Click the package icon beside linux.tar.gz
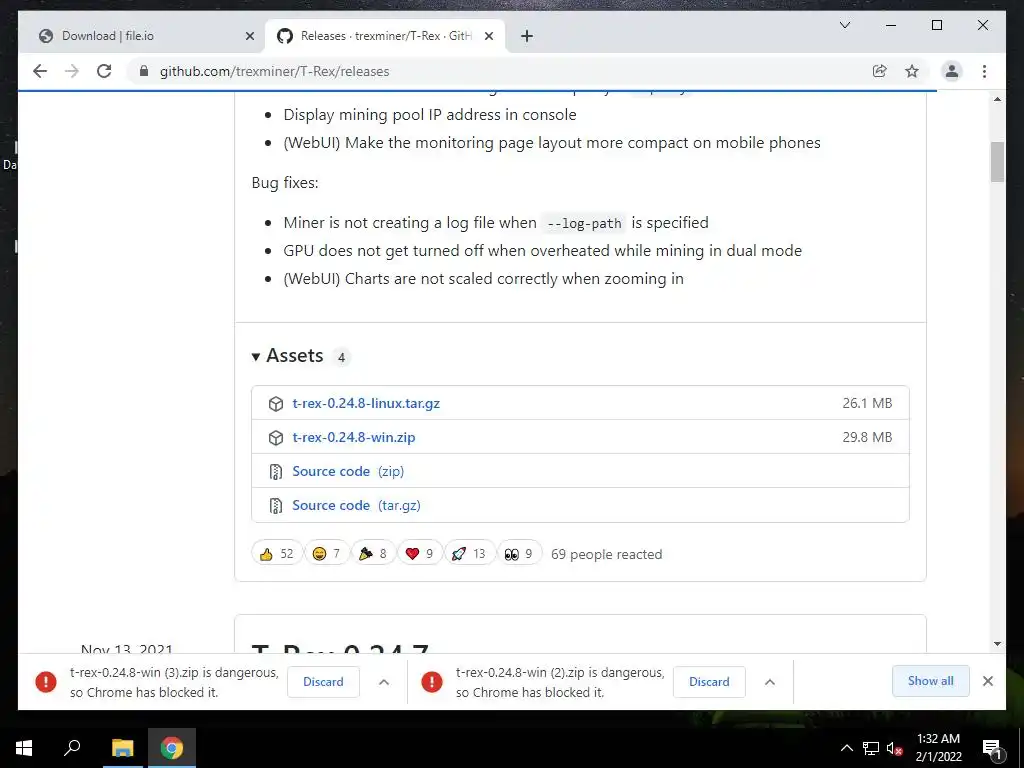This screenshot has width=1024, height=768. point(276,404)
